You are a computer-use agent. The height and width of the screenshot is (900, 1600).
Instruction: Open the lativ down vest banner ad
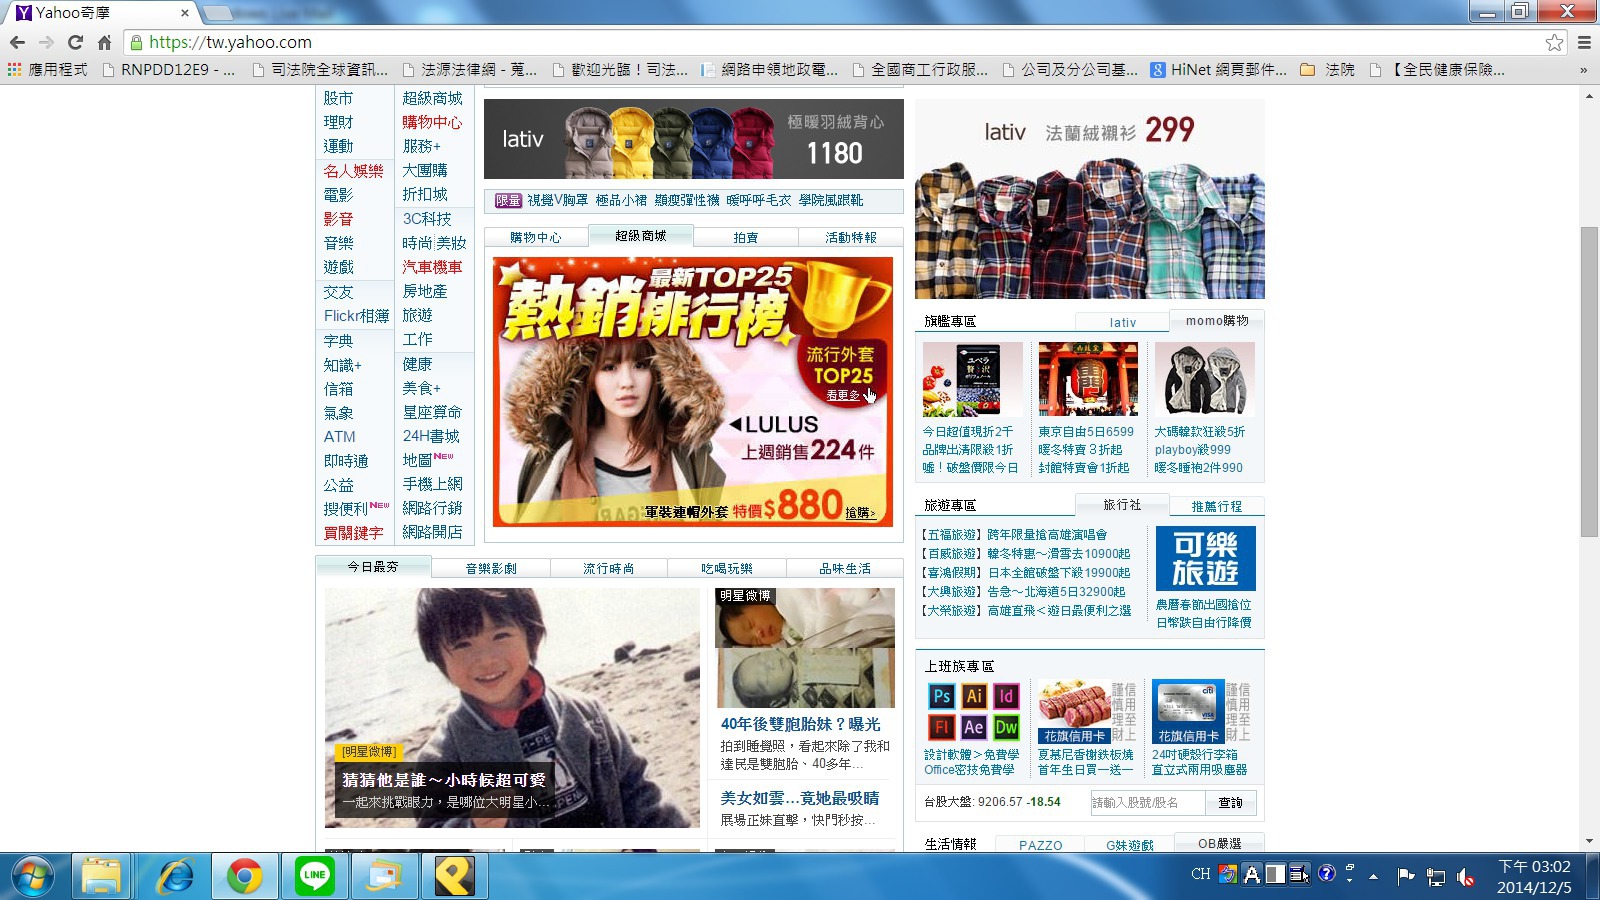pyautogui.click(x=694, y=139)
